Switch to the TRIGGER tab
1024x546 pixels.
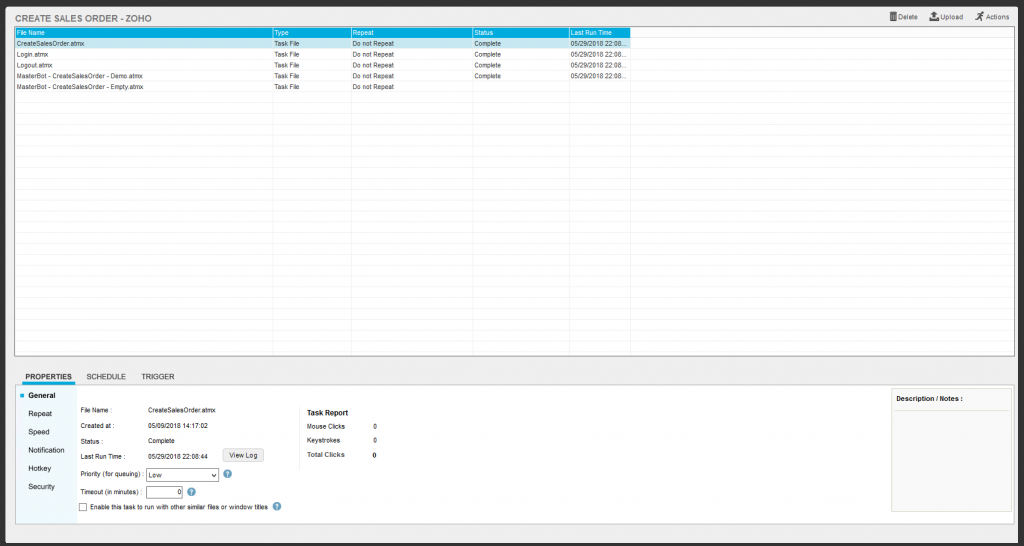[x=158, y=377]
